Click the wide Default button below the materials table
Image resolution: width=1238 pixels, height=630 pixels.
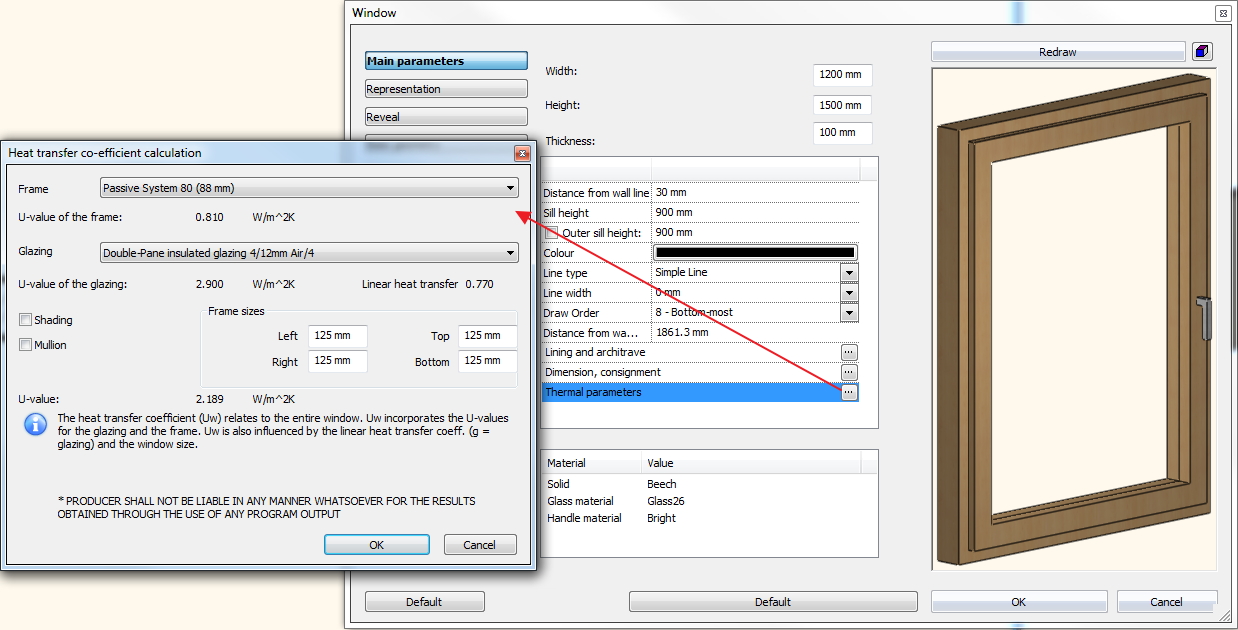(773, 602)
